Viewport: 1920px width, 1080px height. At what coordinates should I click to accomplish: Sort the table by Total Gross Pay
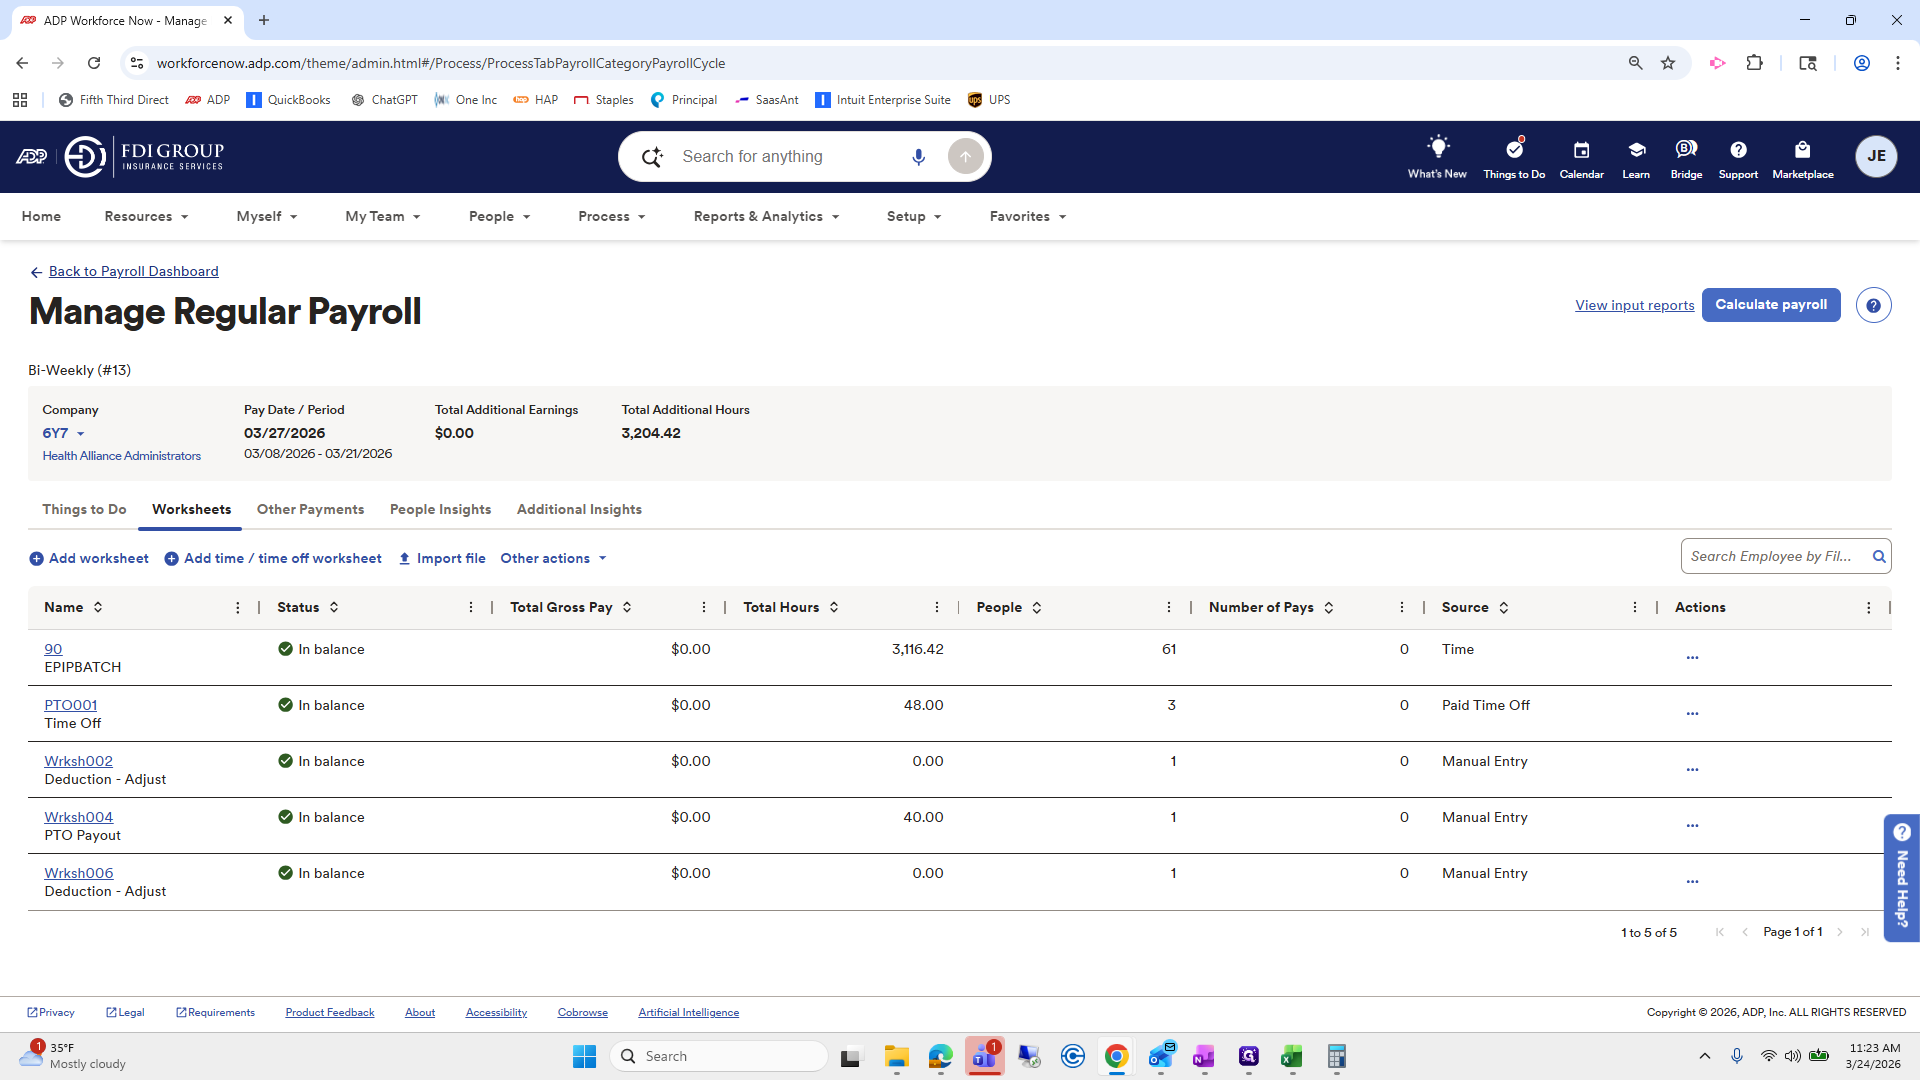[628, 607]
